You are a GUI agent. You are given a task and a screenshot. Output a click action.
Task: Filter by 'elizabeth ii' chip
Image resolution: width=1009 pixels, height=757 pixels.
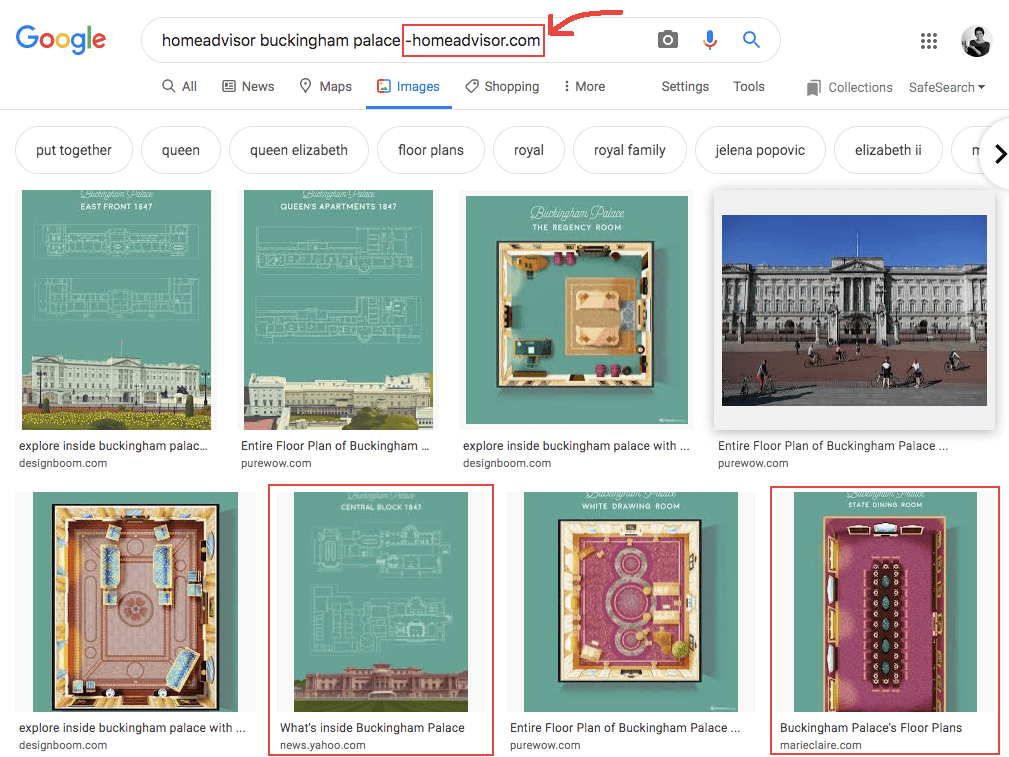(x=888, y=150)
